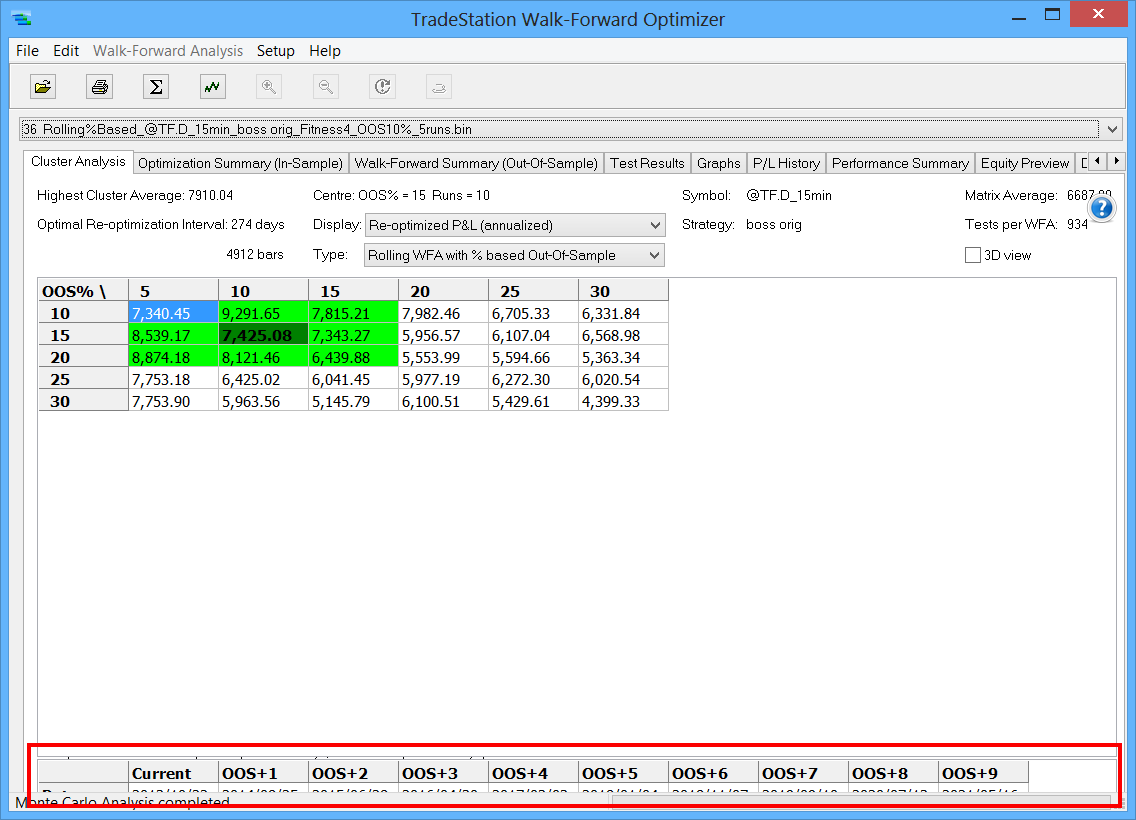This screenshot has height=820, width=1136.
Task: Switch to the P/L History tab
Action: point(786,163)
